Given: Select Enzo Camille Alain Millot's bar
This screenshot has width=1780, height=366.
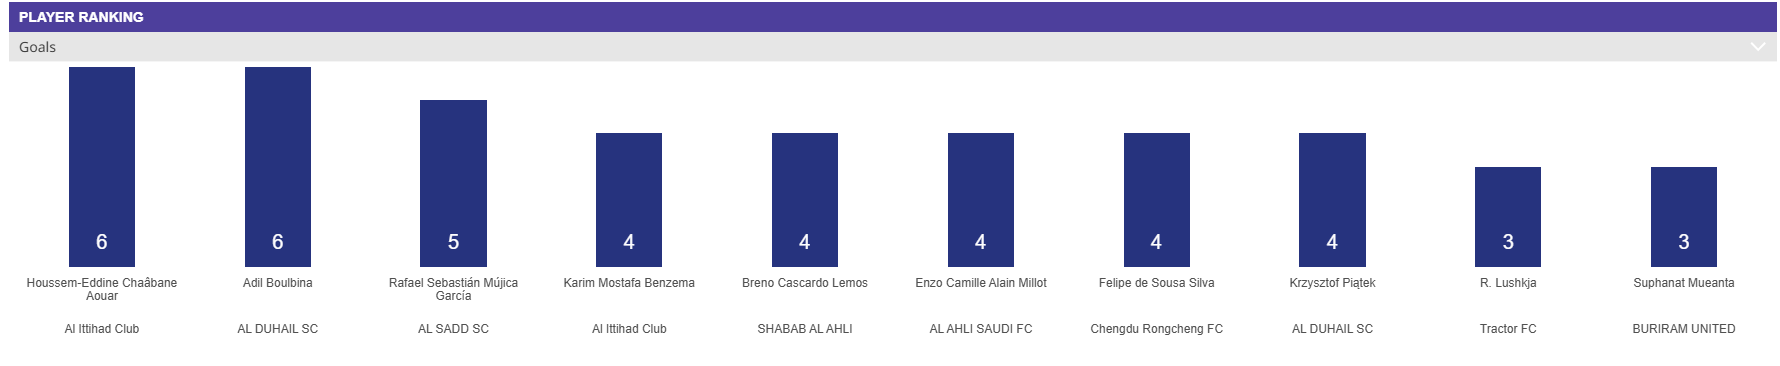Looking at the screenshot, I should 981,200.
